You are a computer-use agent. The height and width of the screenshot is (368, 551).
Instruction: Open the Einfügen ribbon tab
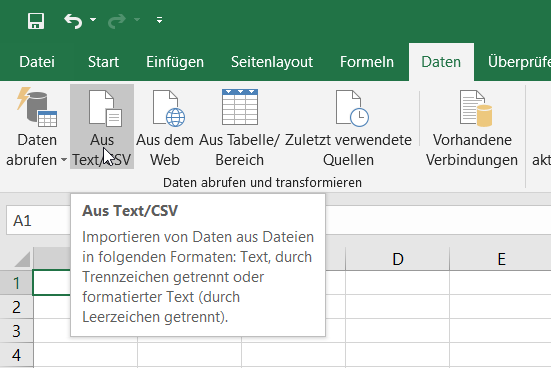tap(175, 62)
